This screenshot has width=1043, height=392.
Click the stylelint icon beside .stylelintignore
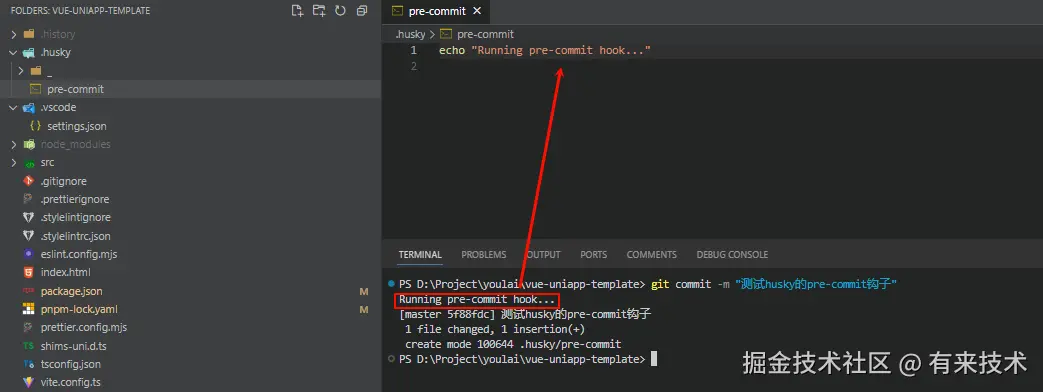[x=28, y=218]
